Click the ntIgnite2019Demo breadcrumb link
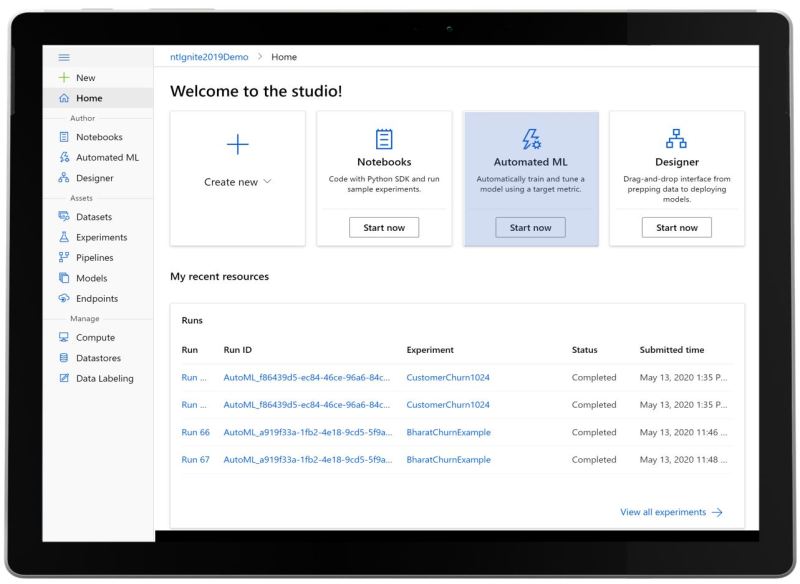Screen dimensions: 800x584 pyautogui.click(x=209, y=57)
